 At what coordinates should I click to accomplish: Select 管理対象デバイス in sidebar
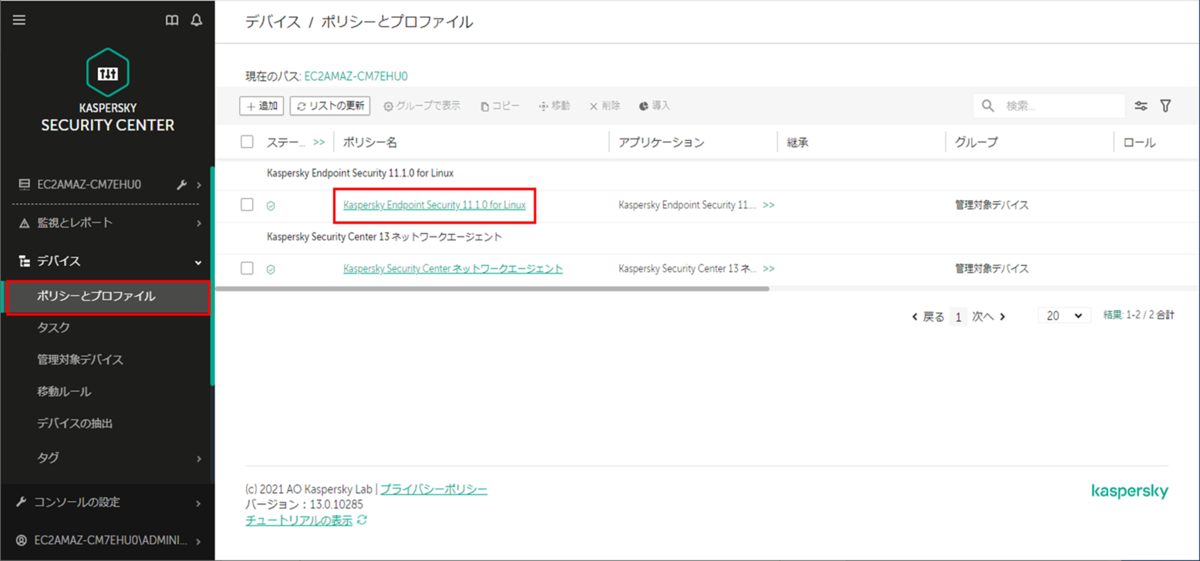pyautogui.click(x=80, y=360)
